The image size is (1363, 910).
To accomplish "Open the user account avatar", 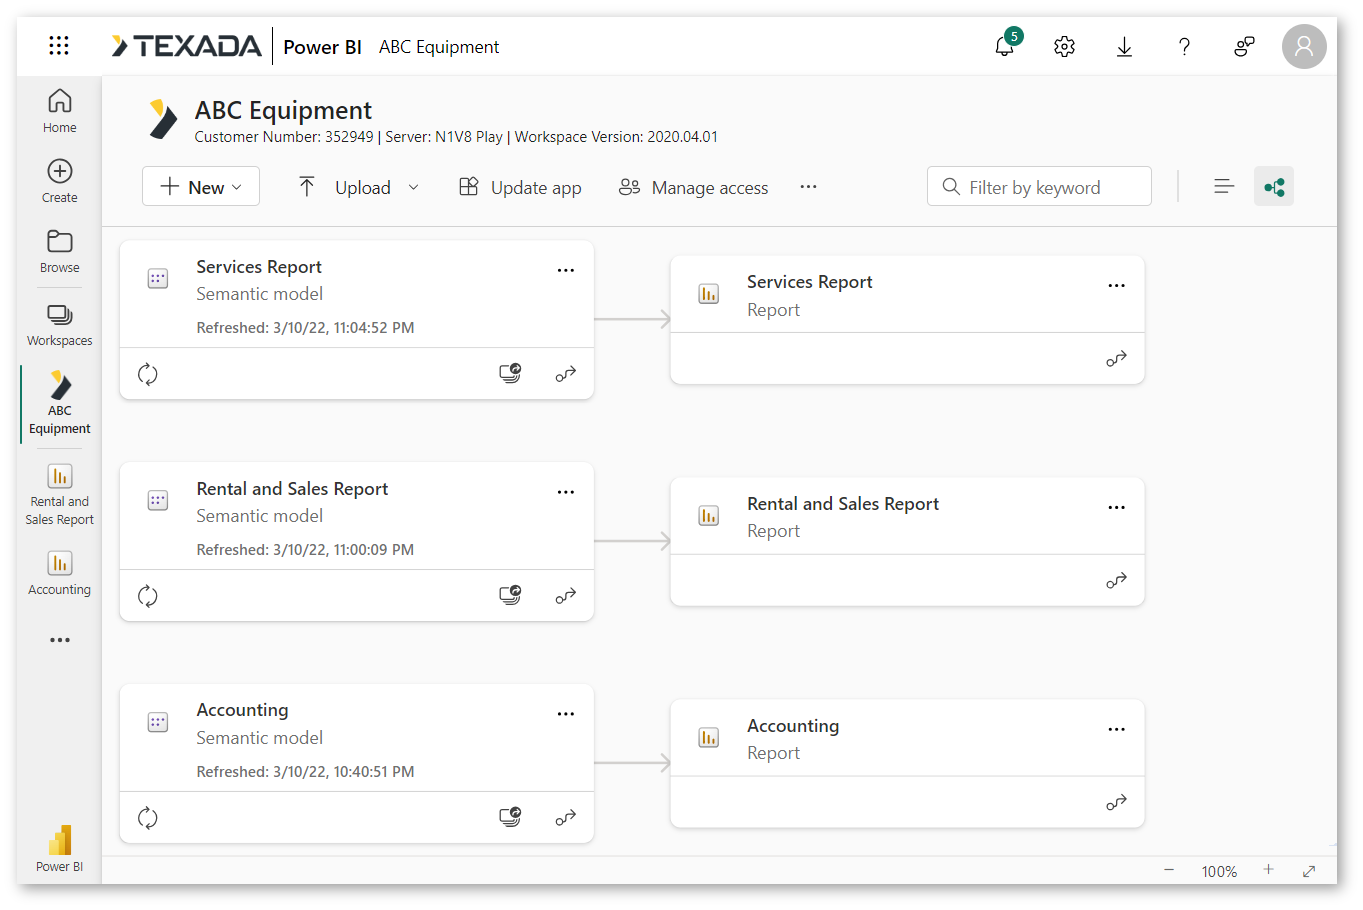I will point(1304,46).
